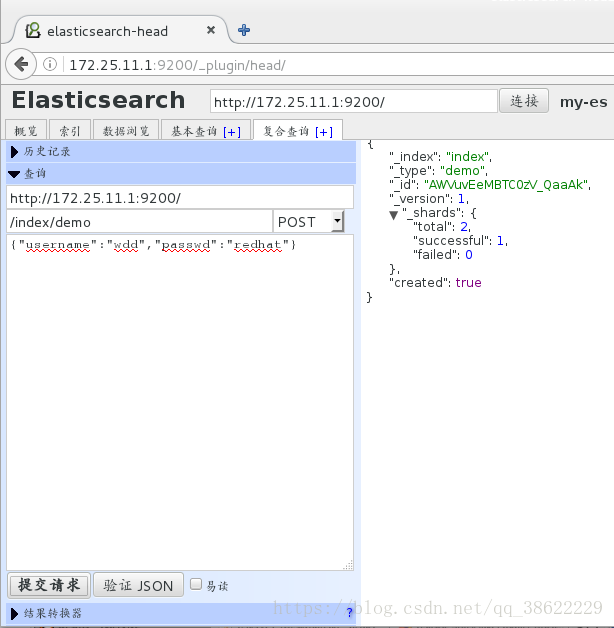This screenshot has width=614, height=628.
Task: Click the "demo" type value in result
Action: point(463,171)
